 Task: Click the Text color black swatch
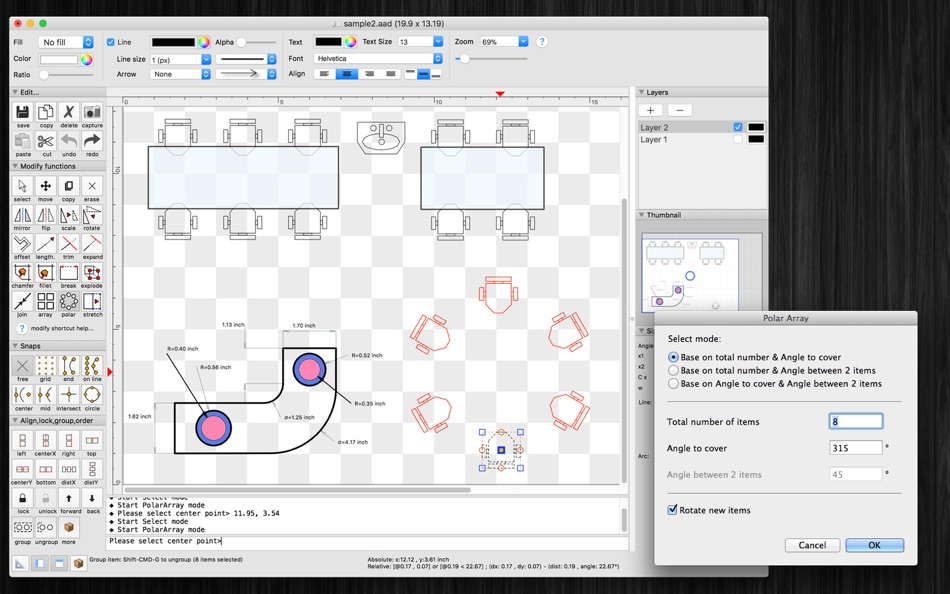(328, 42)
